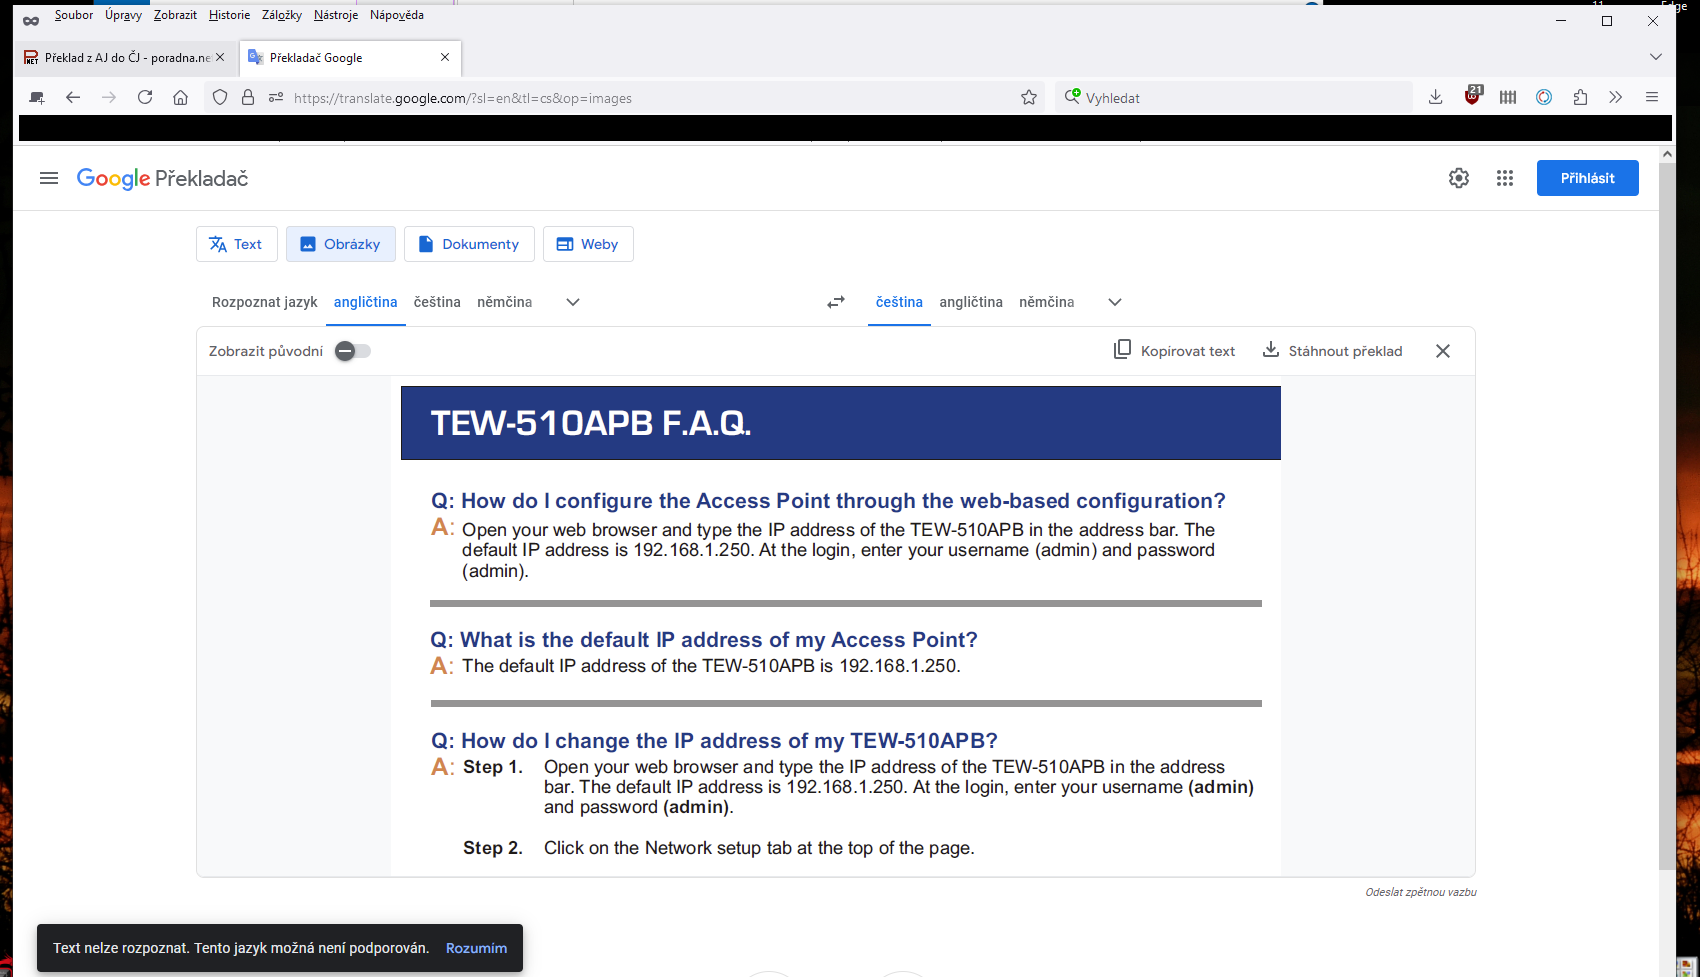The image size is (1700, 977).
Task: Select the Obrázky translation mode
Action: coord(340,244)
